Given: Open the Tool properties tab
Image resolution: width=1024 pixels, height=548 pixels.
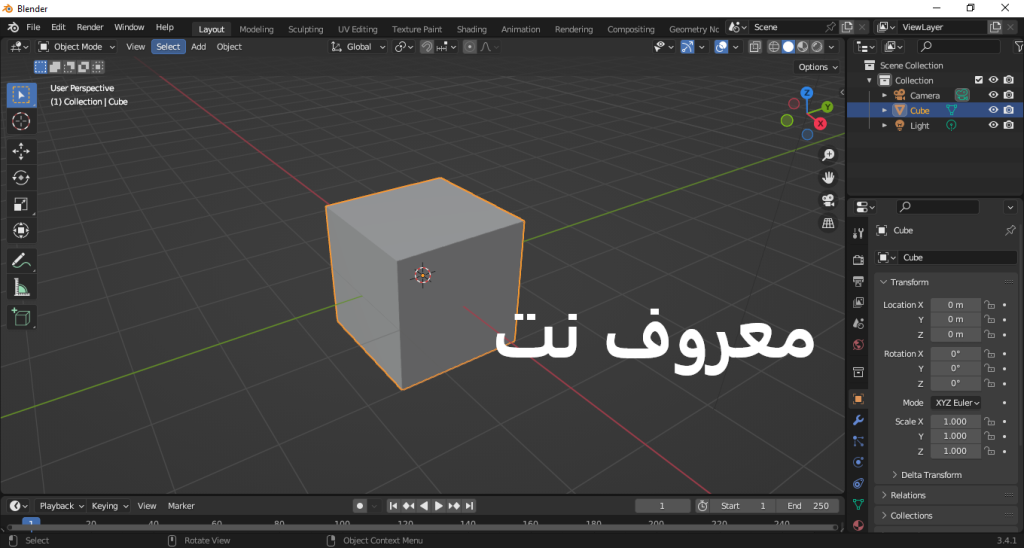Looking at the screenshot, I should click(x=858, y=234).
